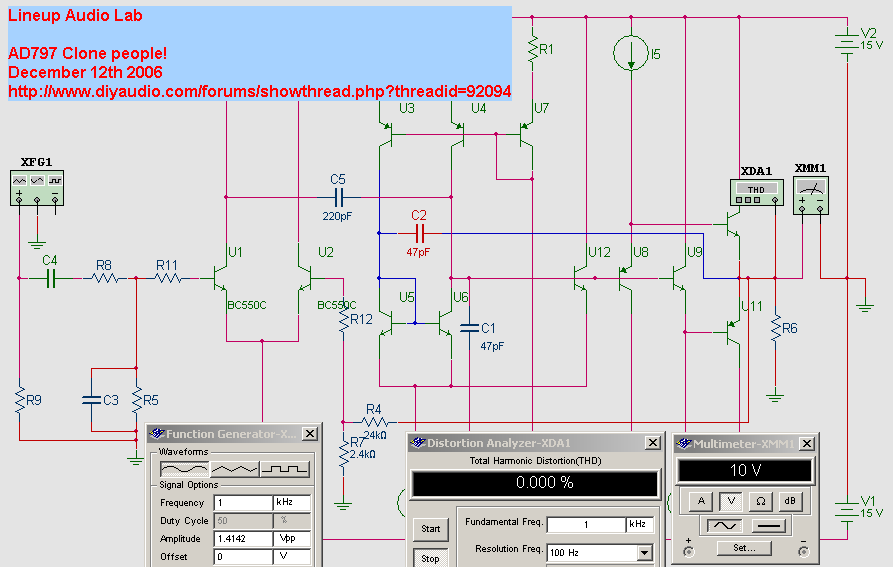Select triangle waveform in Function Generator

coord(235,470)
